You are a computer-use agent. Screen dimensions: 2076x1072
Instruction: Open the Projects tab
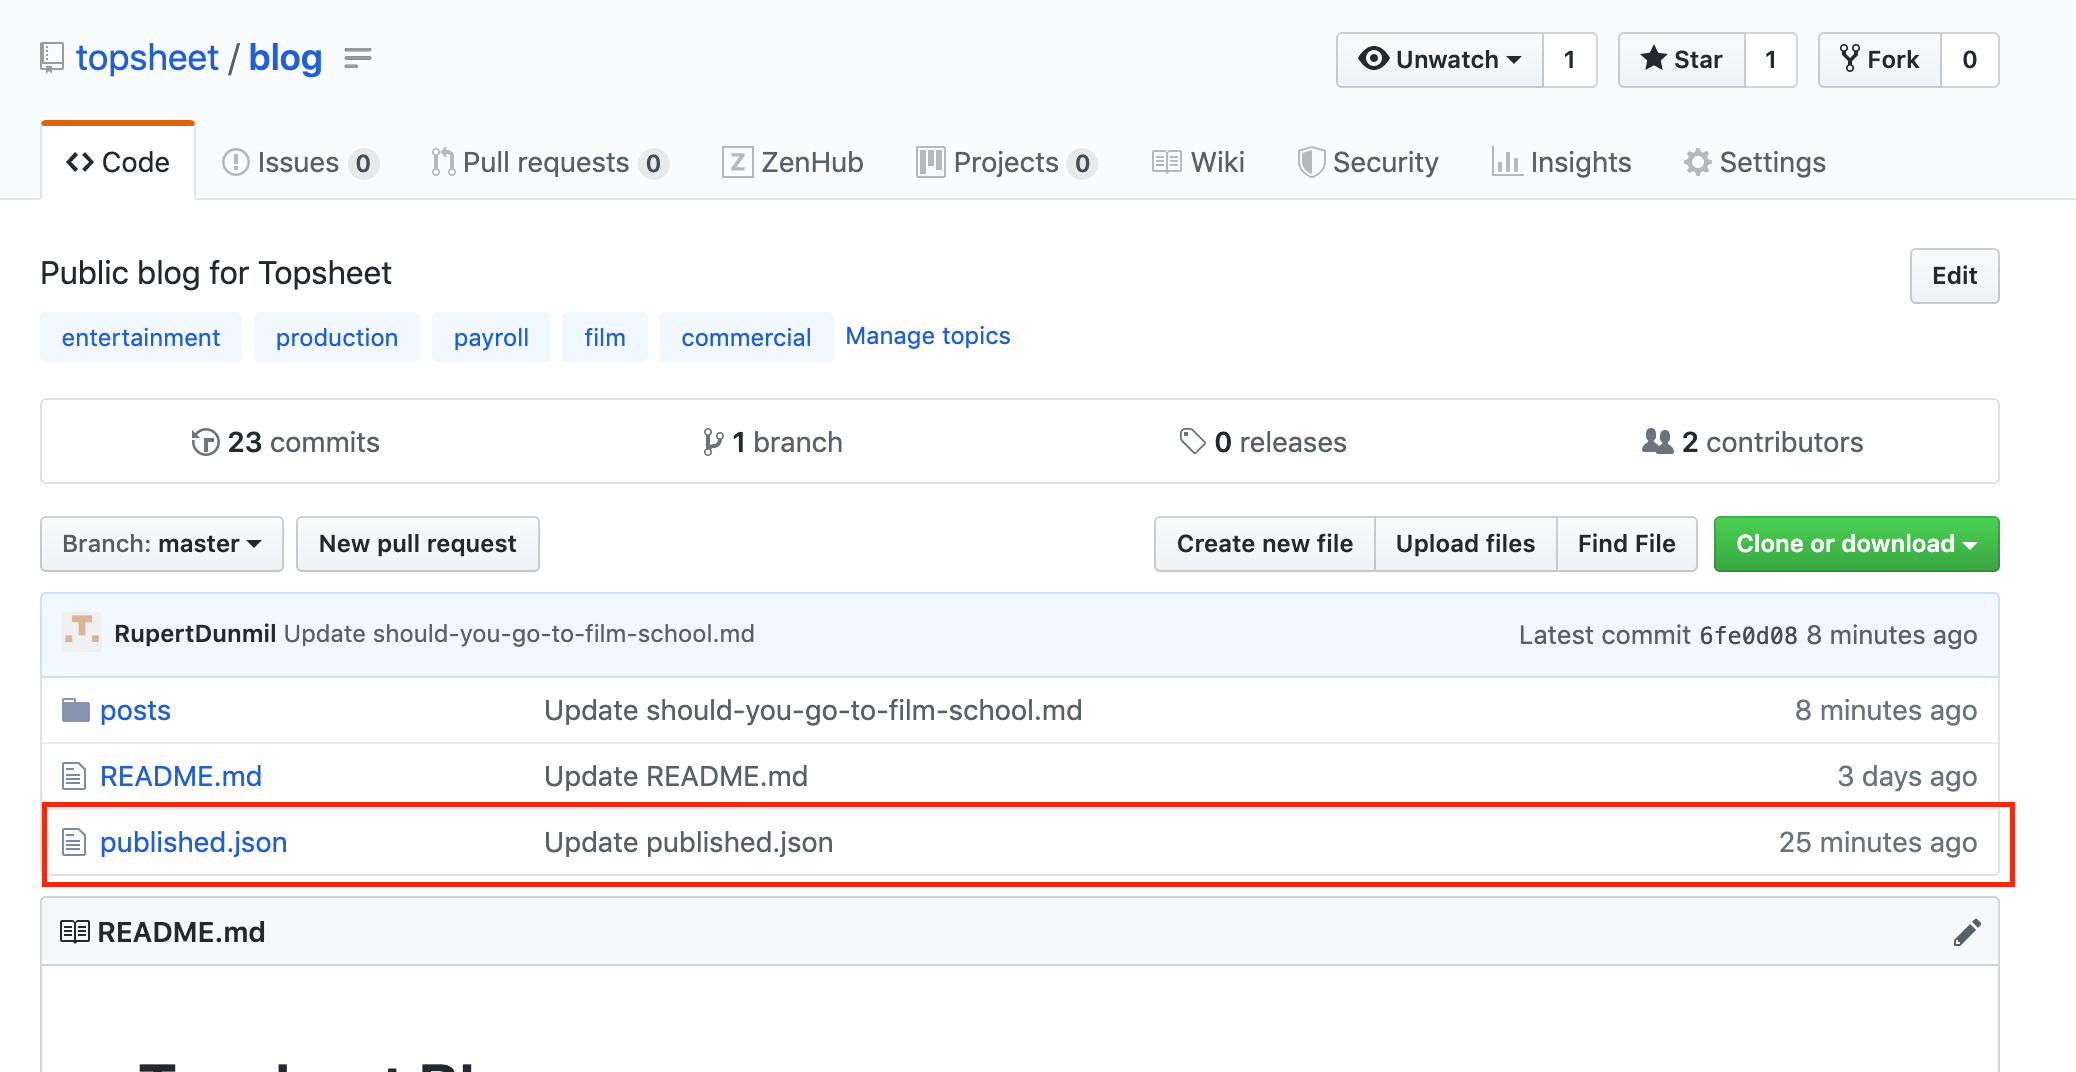point(1006,162)
